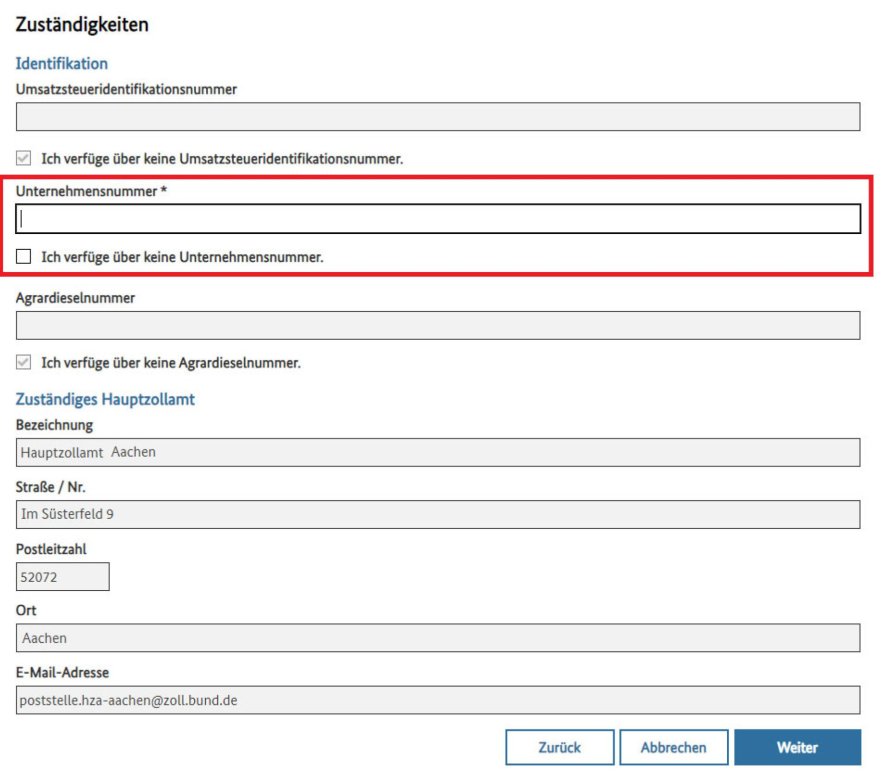Click the 'Zuständigkeiten' page heading
The image size is (894, 776).
tap(82, 26)
